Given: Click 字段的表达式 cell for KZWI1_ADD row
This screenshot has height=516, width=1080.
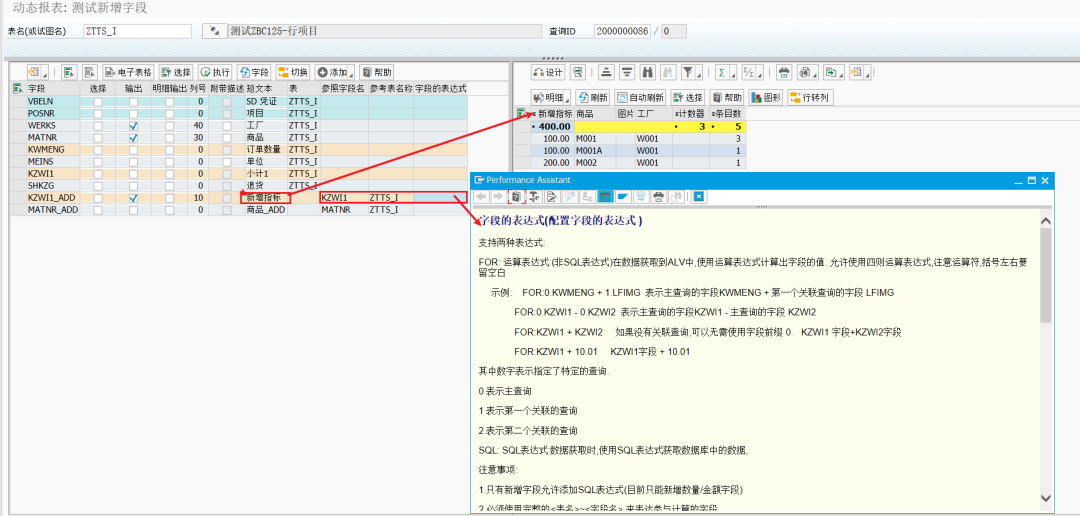Looking at the screenshot, I should click(441, 198).
